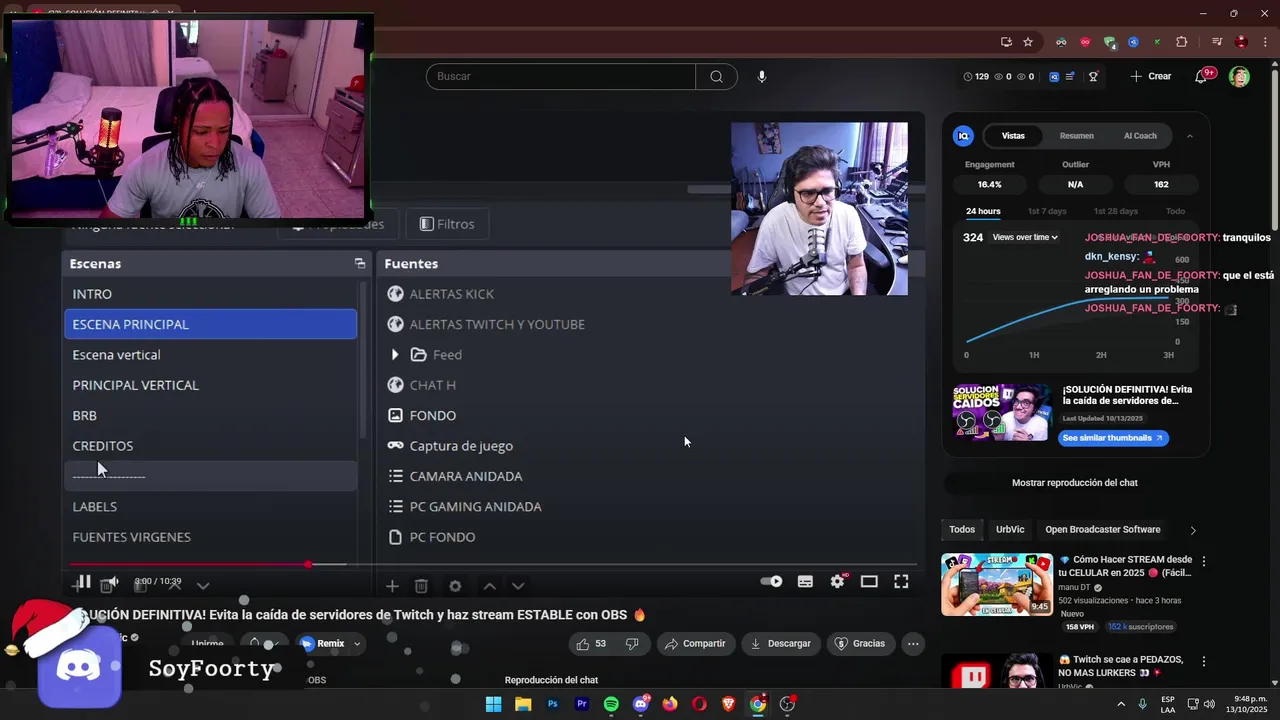Open ¡SOLUCIÓN DEFINITIVA! thumbnail in vidIQ
1280x720 pixels.
1001,412
